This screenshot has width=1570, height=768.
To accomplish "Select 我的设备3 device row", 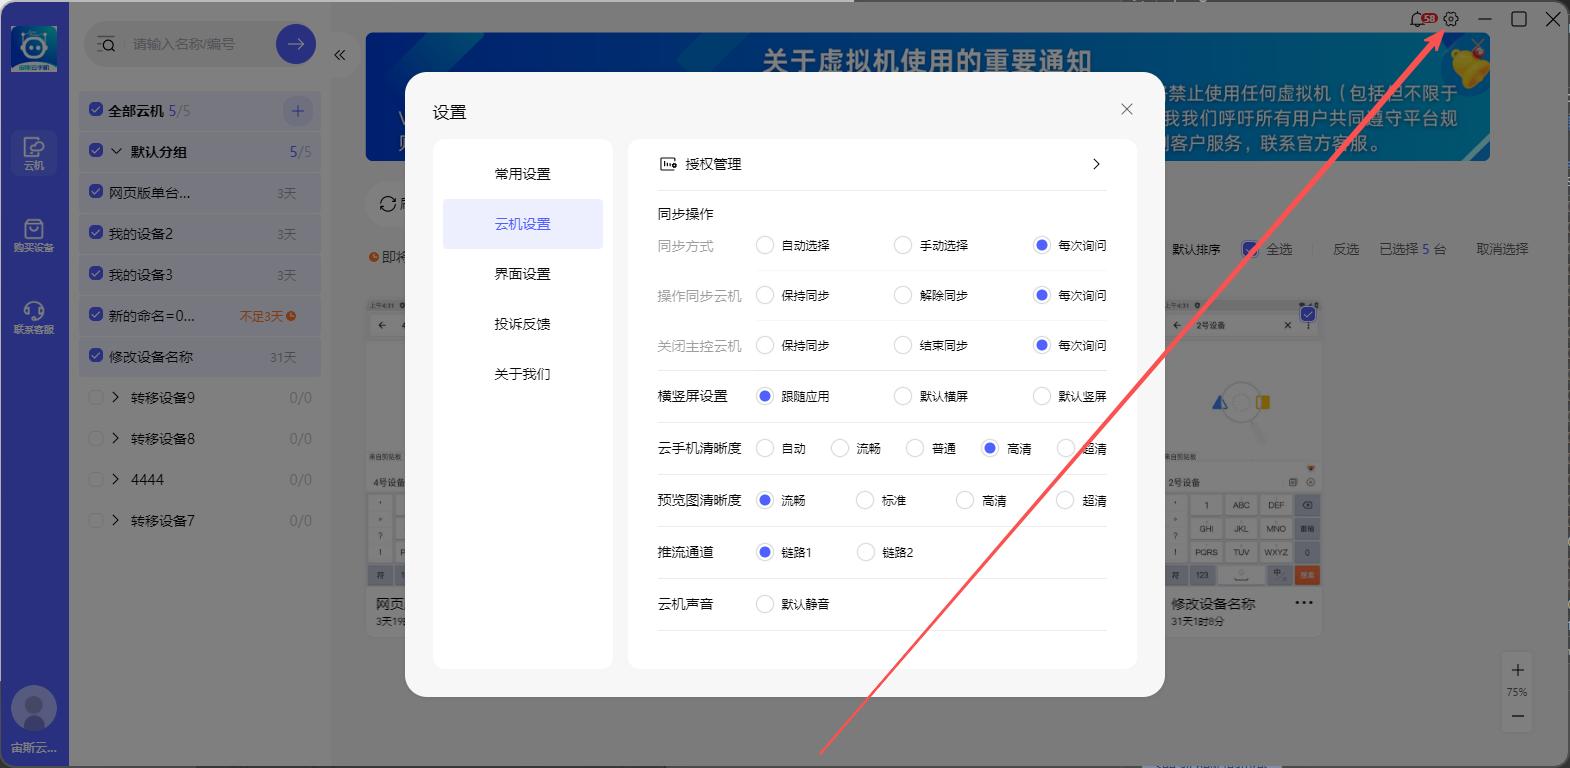I will [200, 274].
